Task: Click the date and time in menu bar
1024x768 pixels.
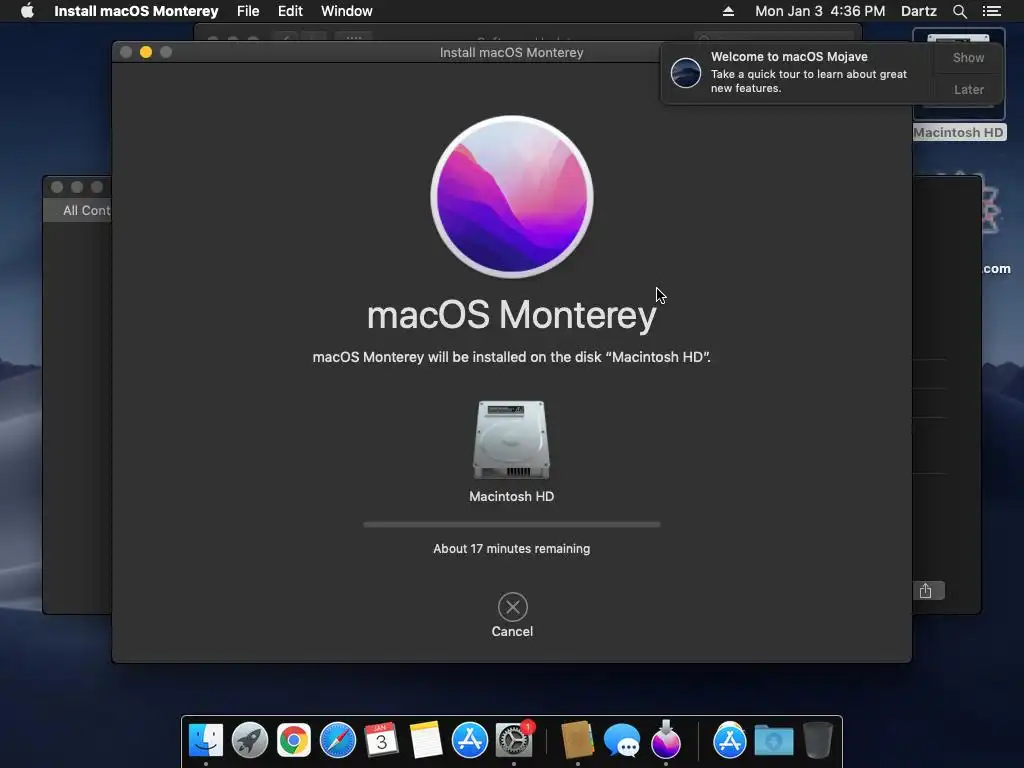Action: click(820, 11)
